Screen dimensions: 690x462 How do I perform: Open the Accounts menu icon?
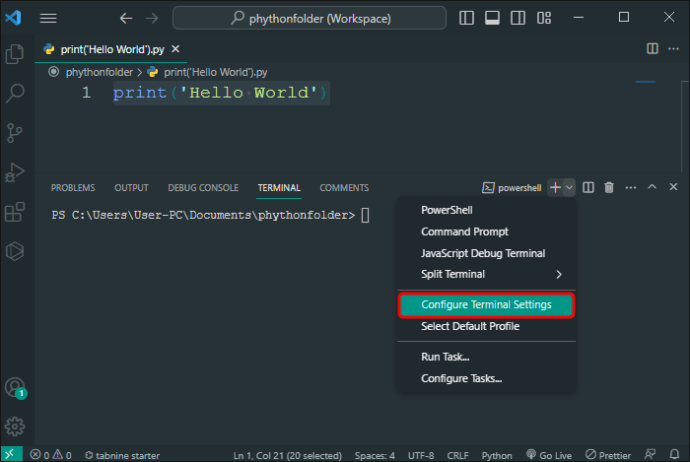click(x=15, y=388)
